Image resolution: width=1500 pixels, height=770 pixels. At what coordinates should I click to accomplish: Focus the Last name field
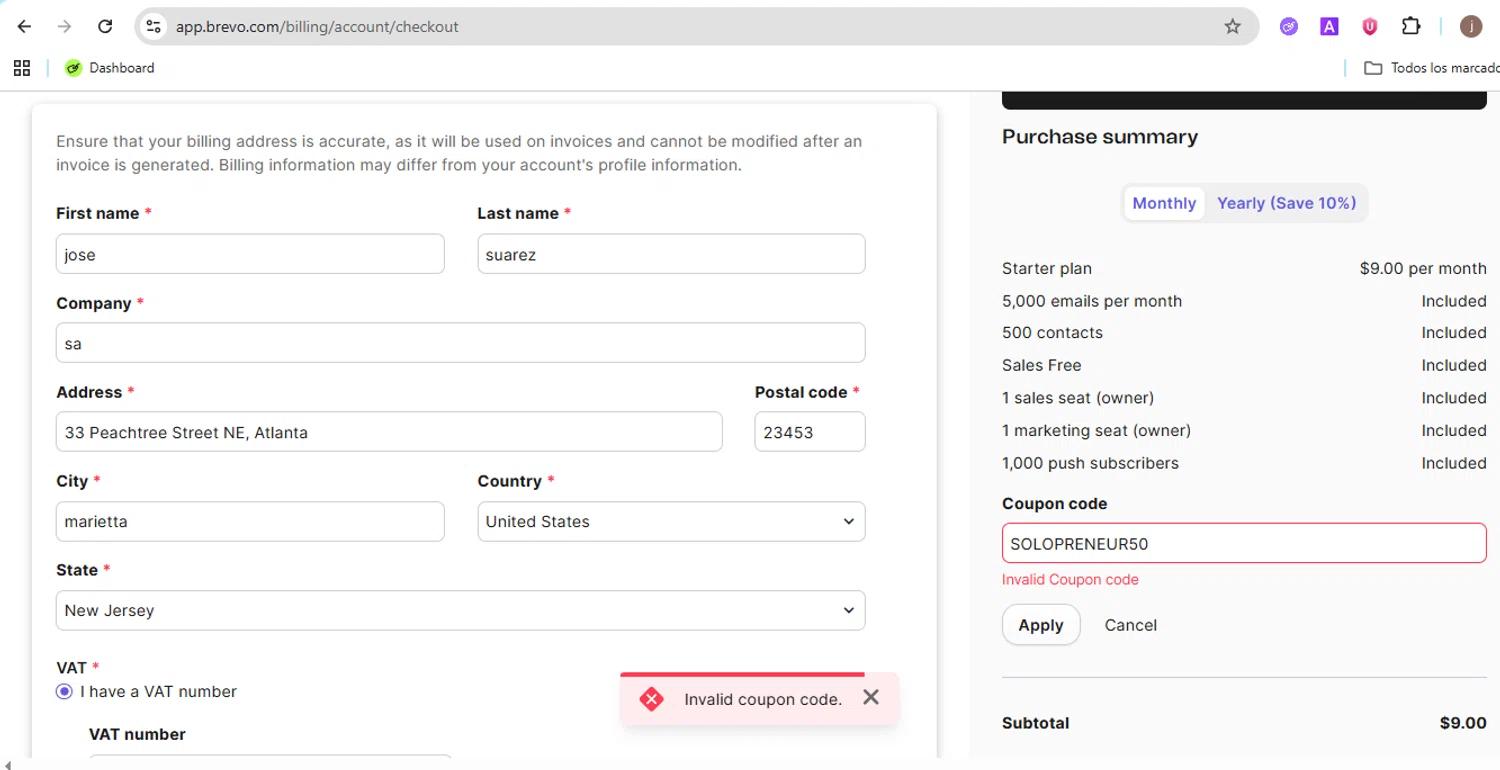(x=671, y=254)
